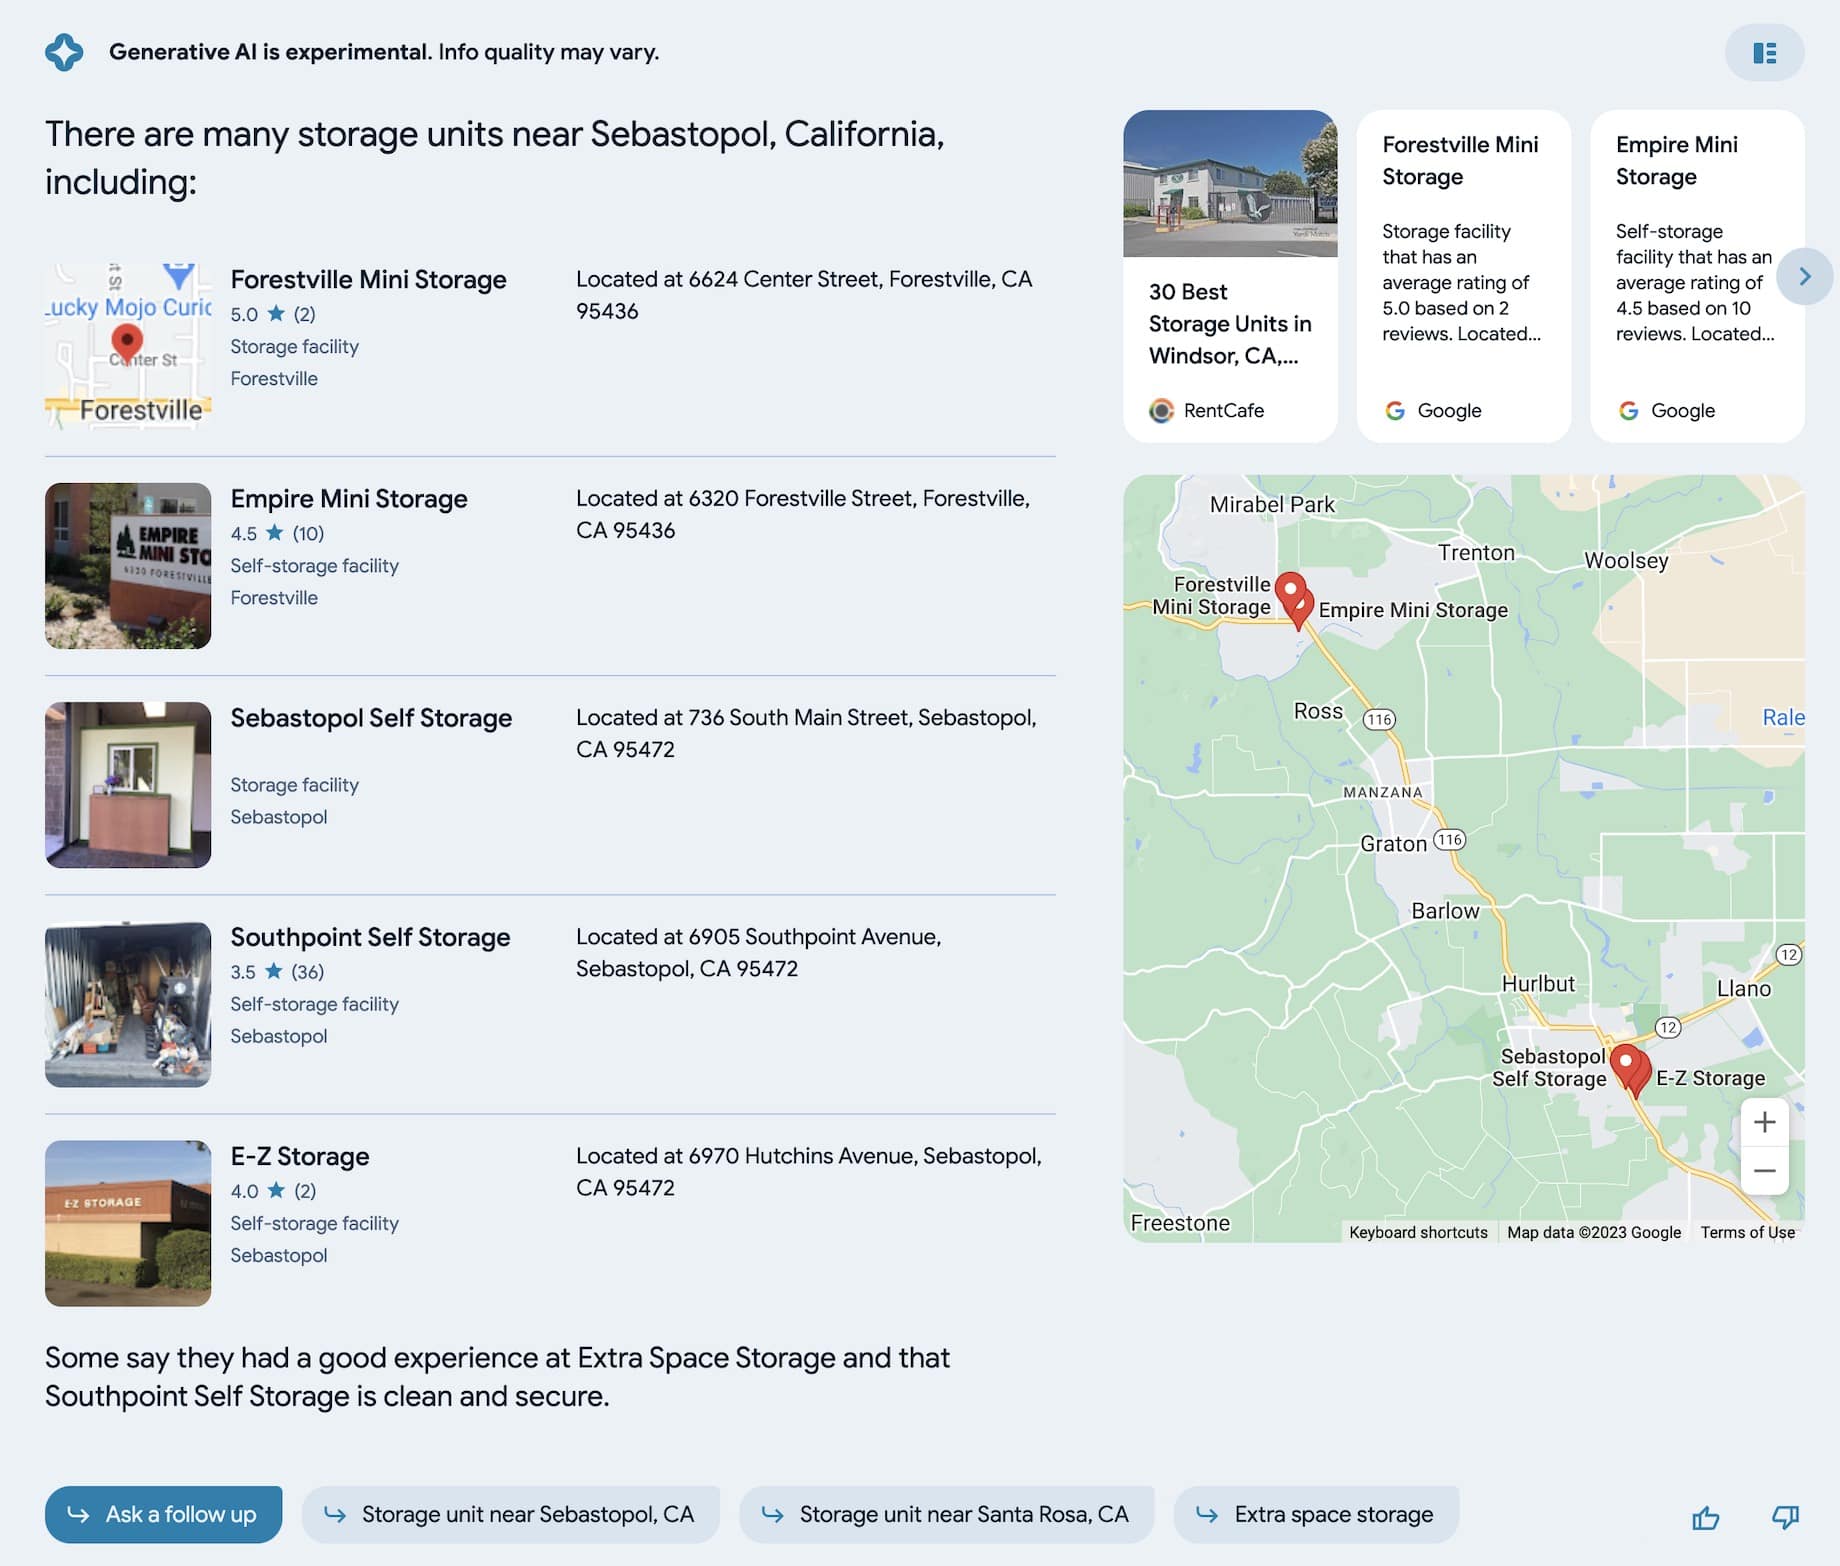Click the Ask a follow up button
The image size is (1840, 1566).
pos(163,1514)
